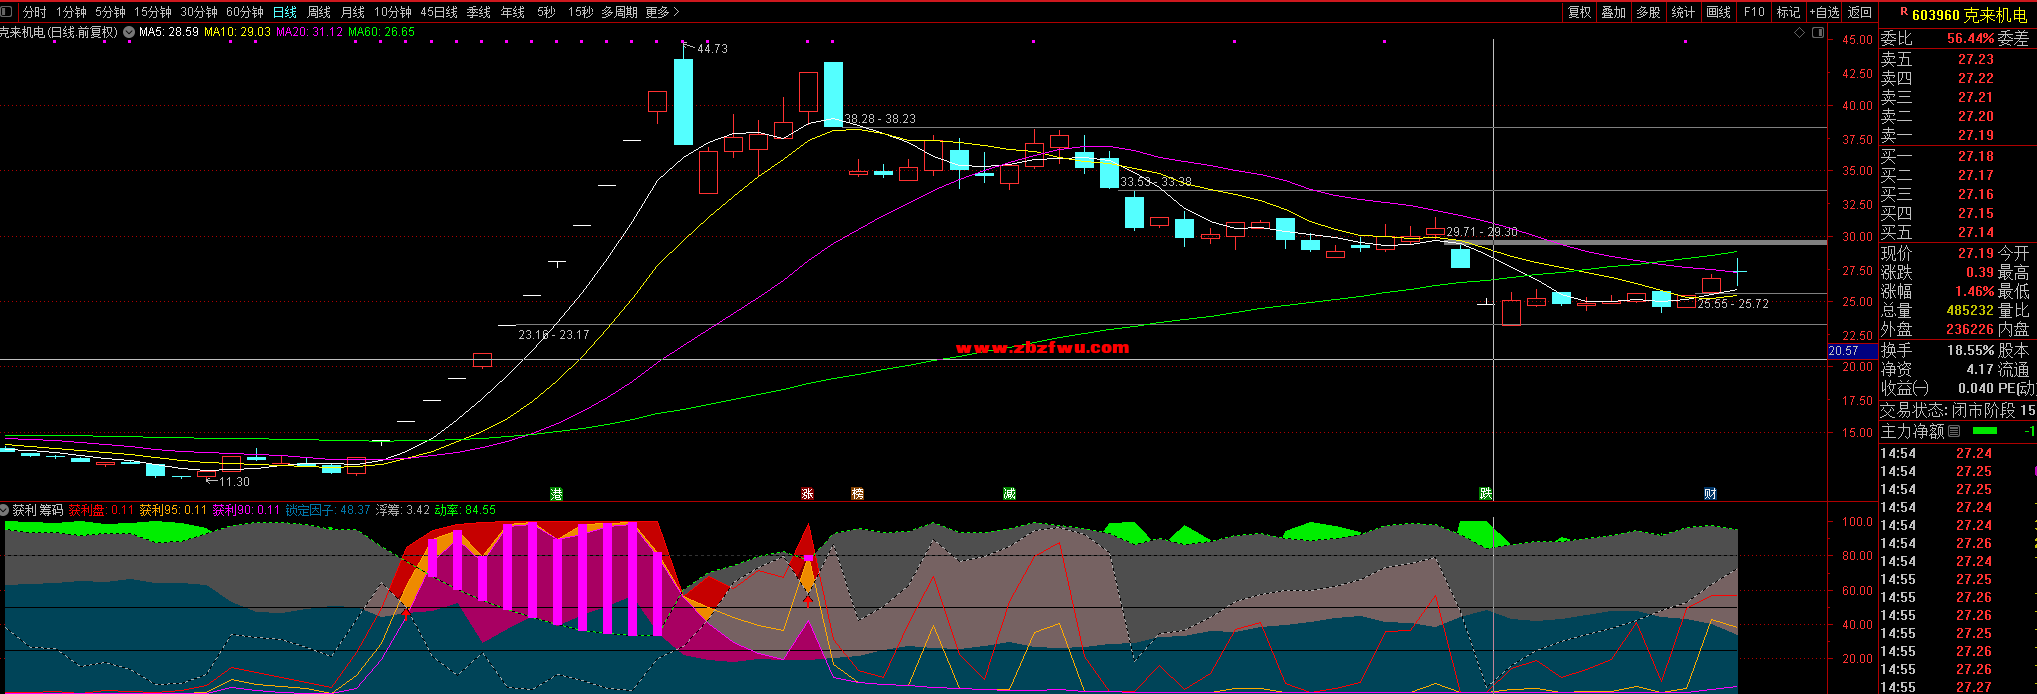The height and width of the screenshot is (694, 2037).
Task: Select the 30分钟 period
Action: 199,12
